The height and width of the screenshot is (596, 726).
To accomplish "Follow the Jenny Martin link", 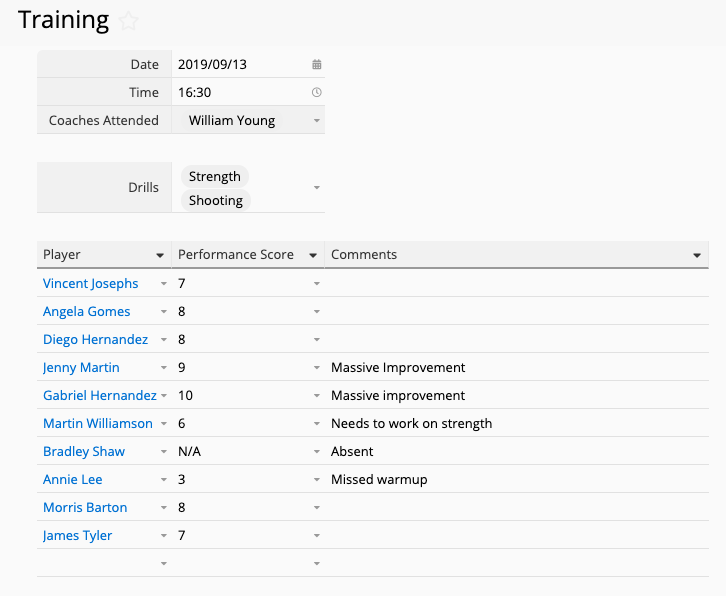I will point(81,368).
